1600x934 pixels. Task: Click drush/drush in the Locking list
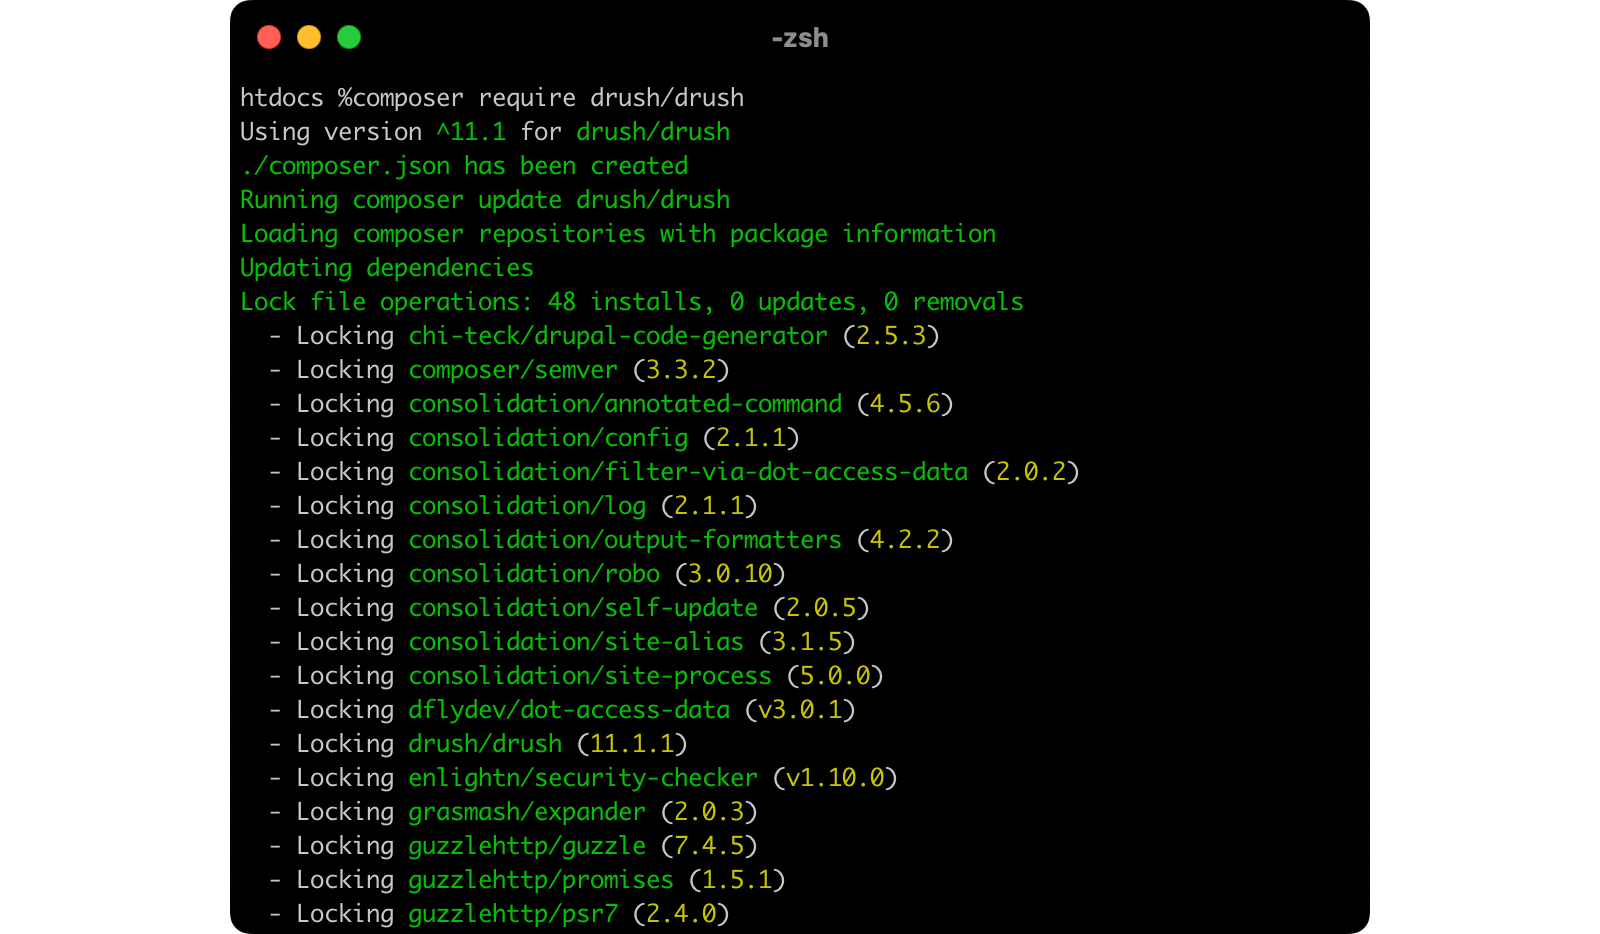click(485, 744)
